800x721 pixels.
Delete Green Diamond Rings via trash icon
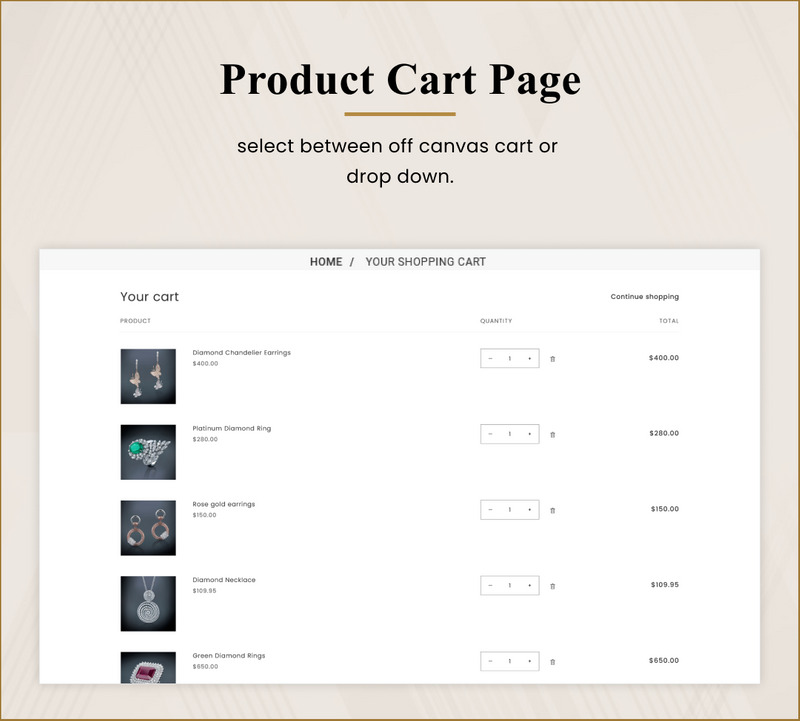click(552, 660)
